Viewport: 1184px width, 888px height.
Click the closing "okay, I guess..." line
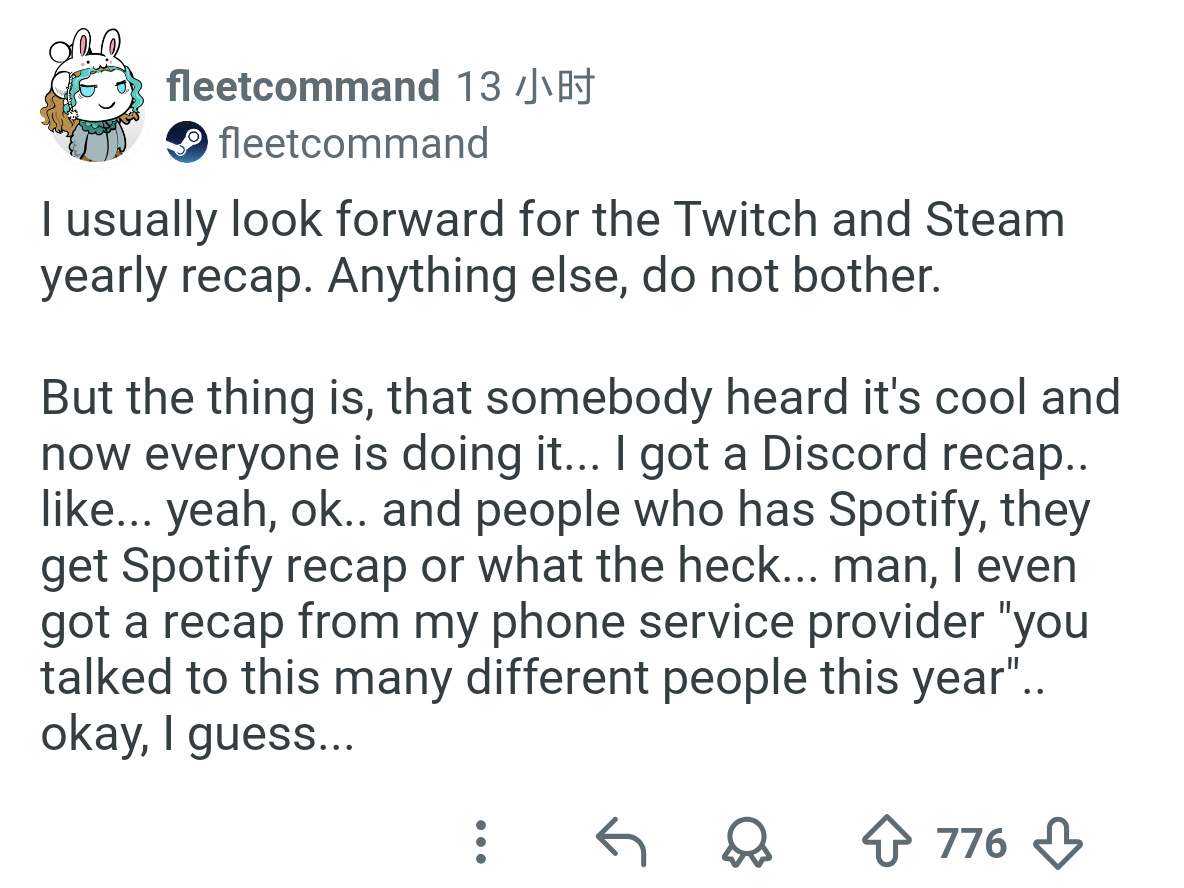tap(196, 735)
